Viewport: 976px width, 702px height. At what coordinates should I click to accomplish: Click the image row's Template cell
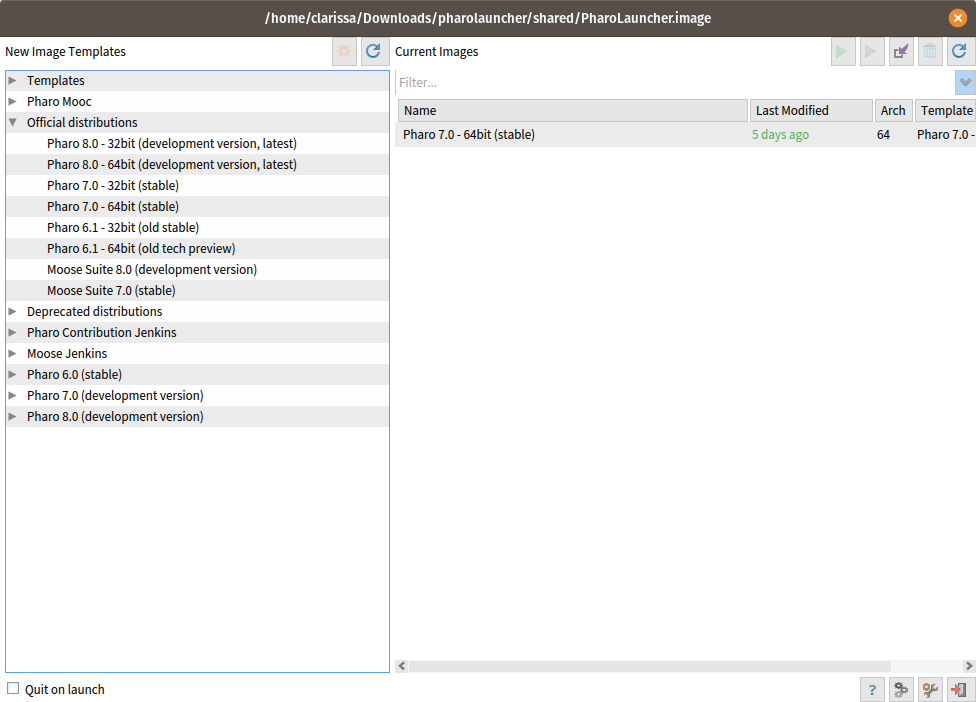(946, 134)
